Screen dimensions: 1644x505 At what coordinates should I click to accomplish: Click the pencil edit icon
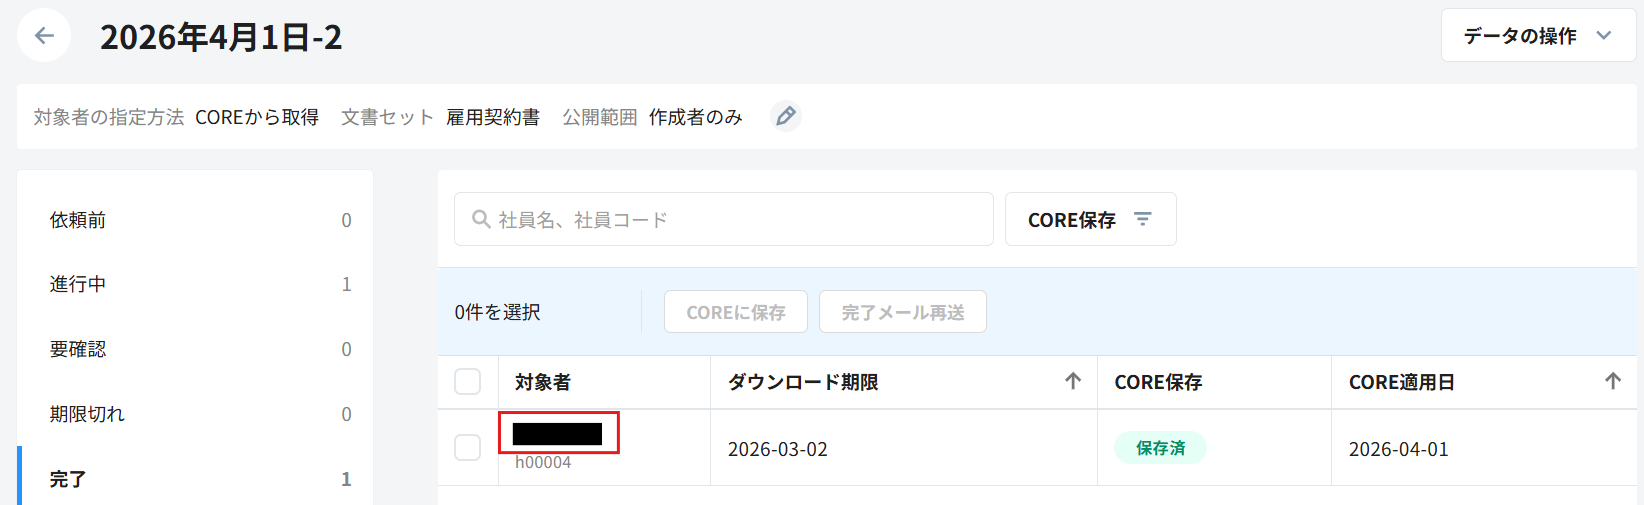click(x=786, y=117)
